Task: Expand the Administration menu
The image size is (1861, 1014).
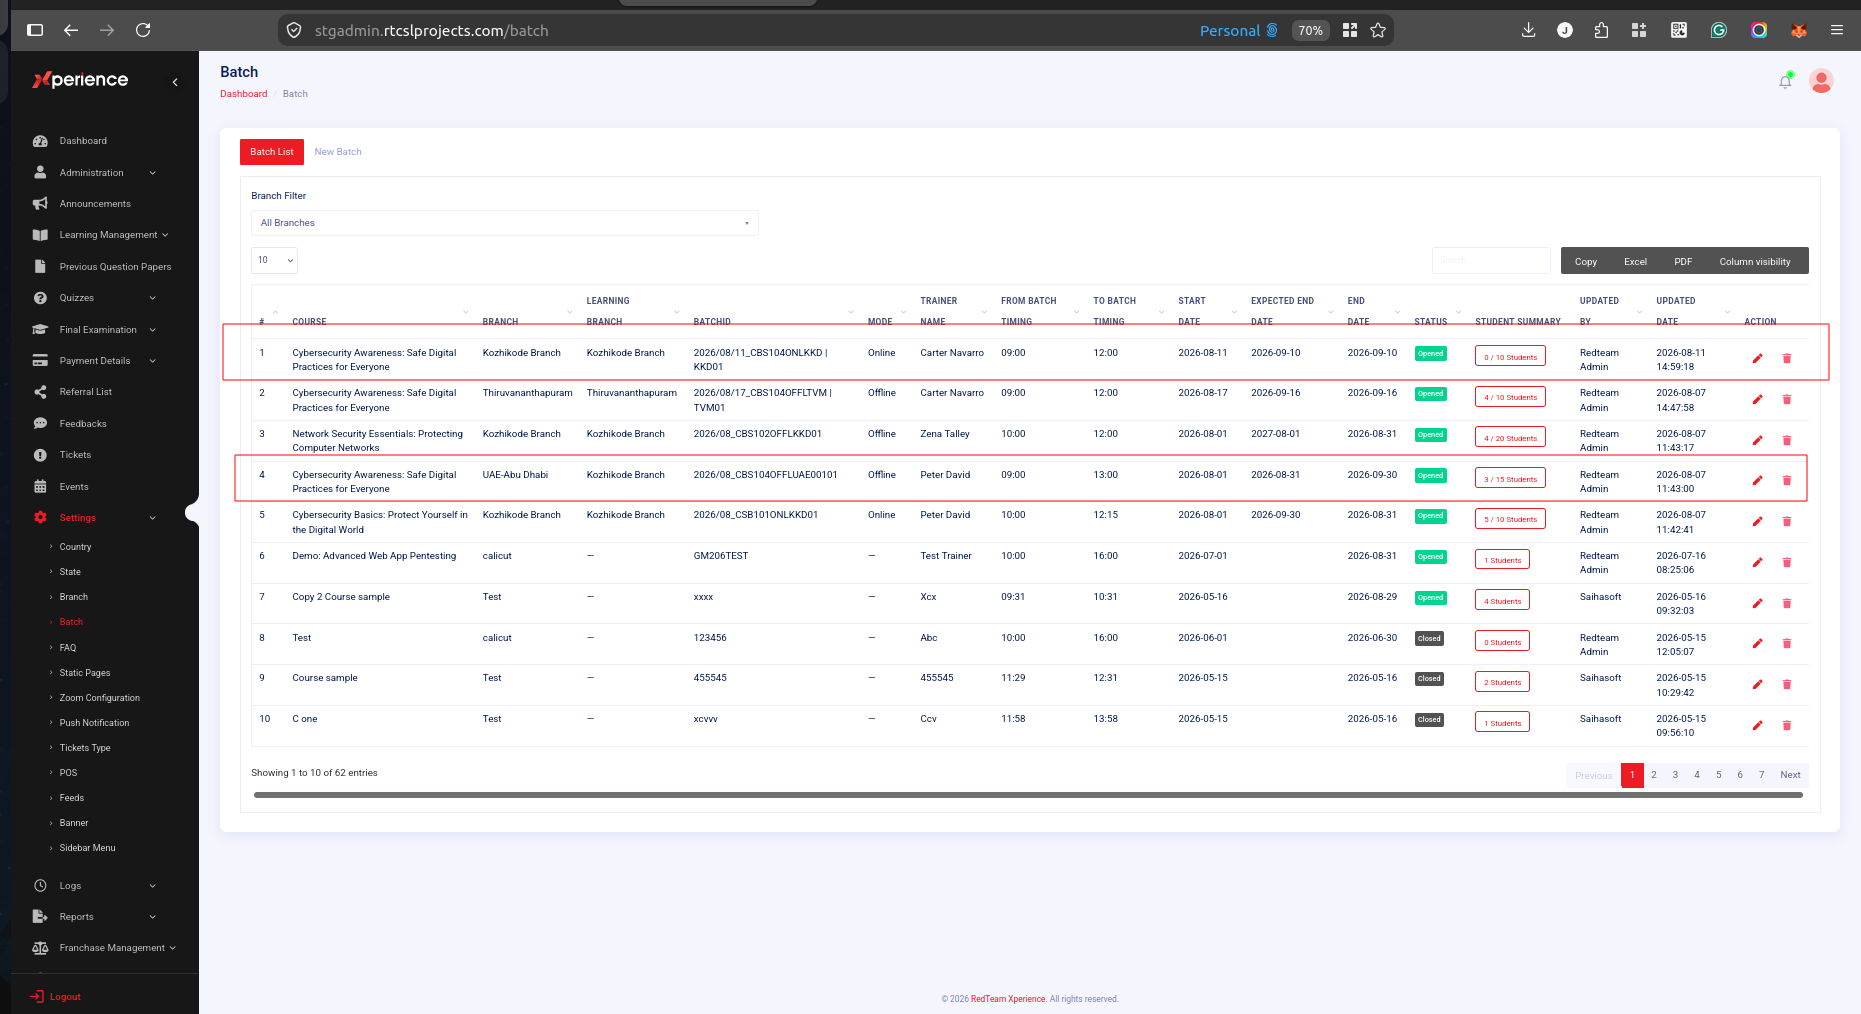Action: pyautogui.click(x=95, y=173)
